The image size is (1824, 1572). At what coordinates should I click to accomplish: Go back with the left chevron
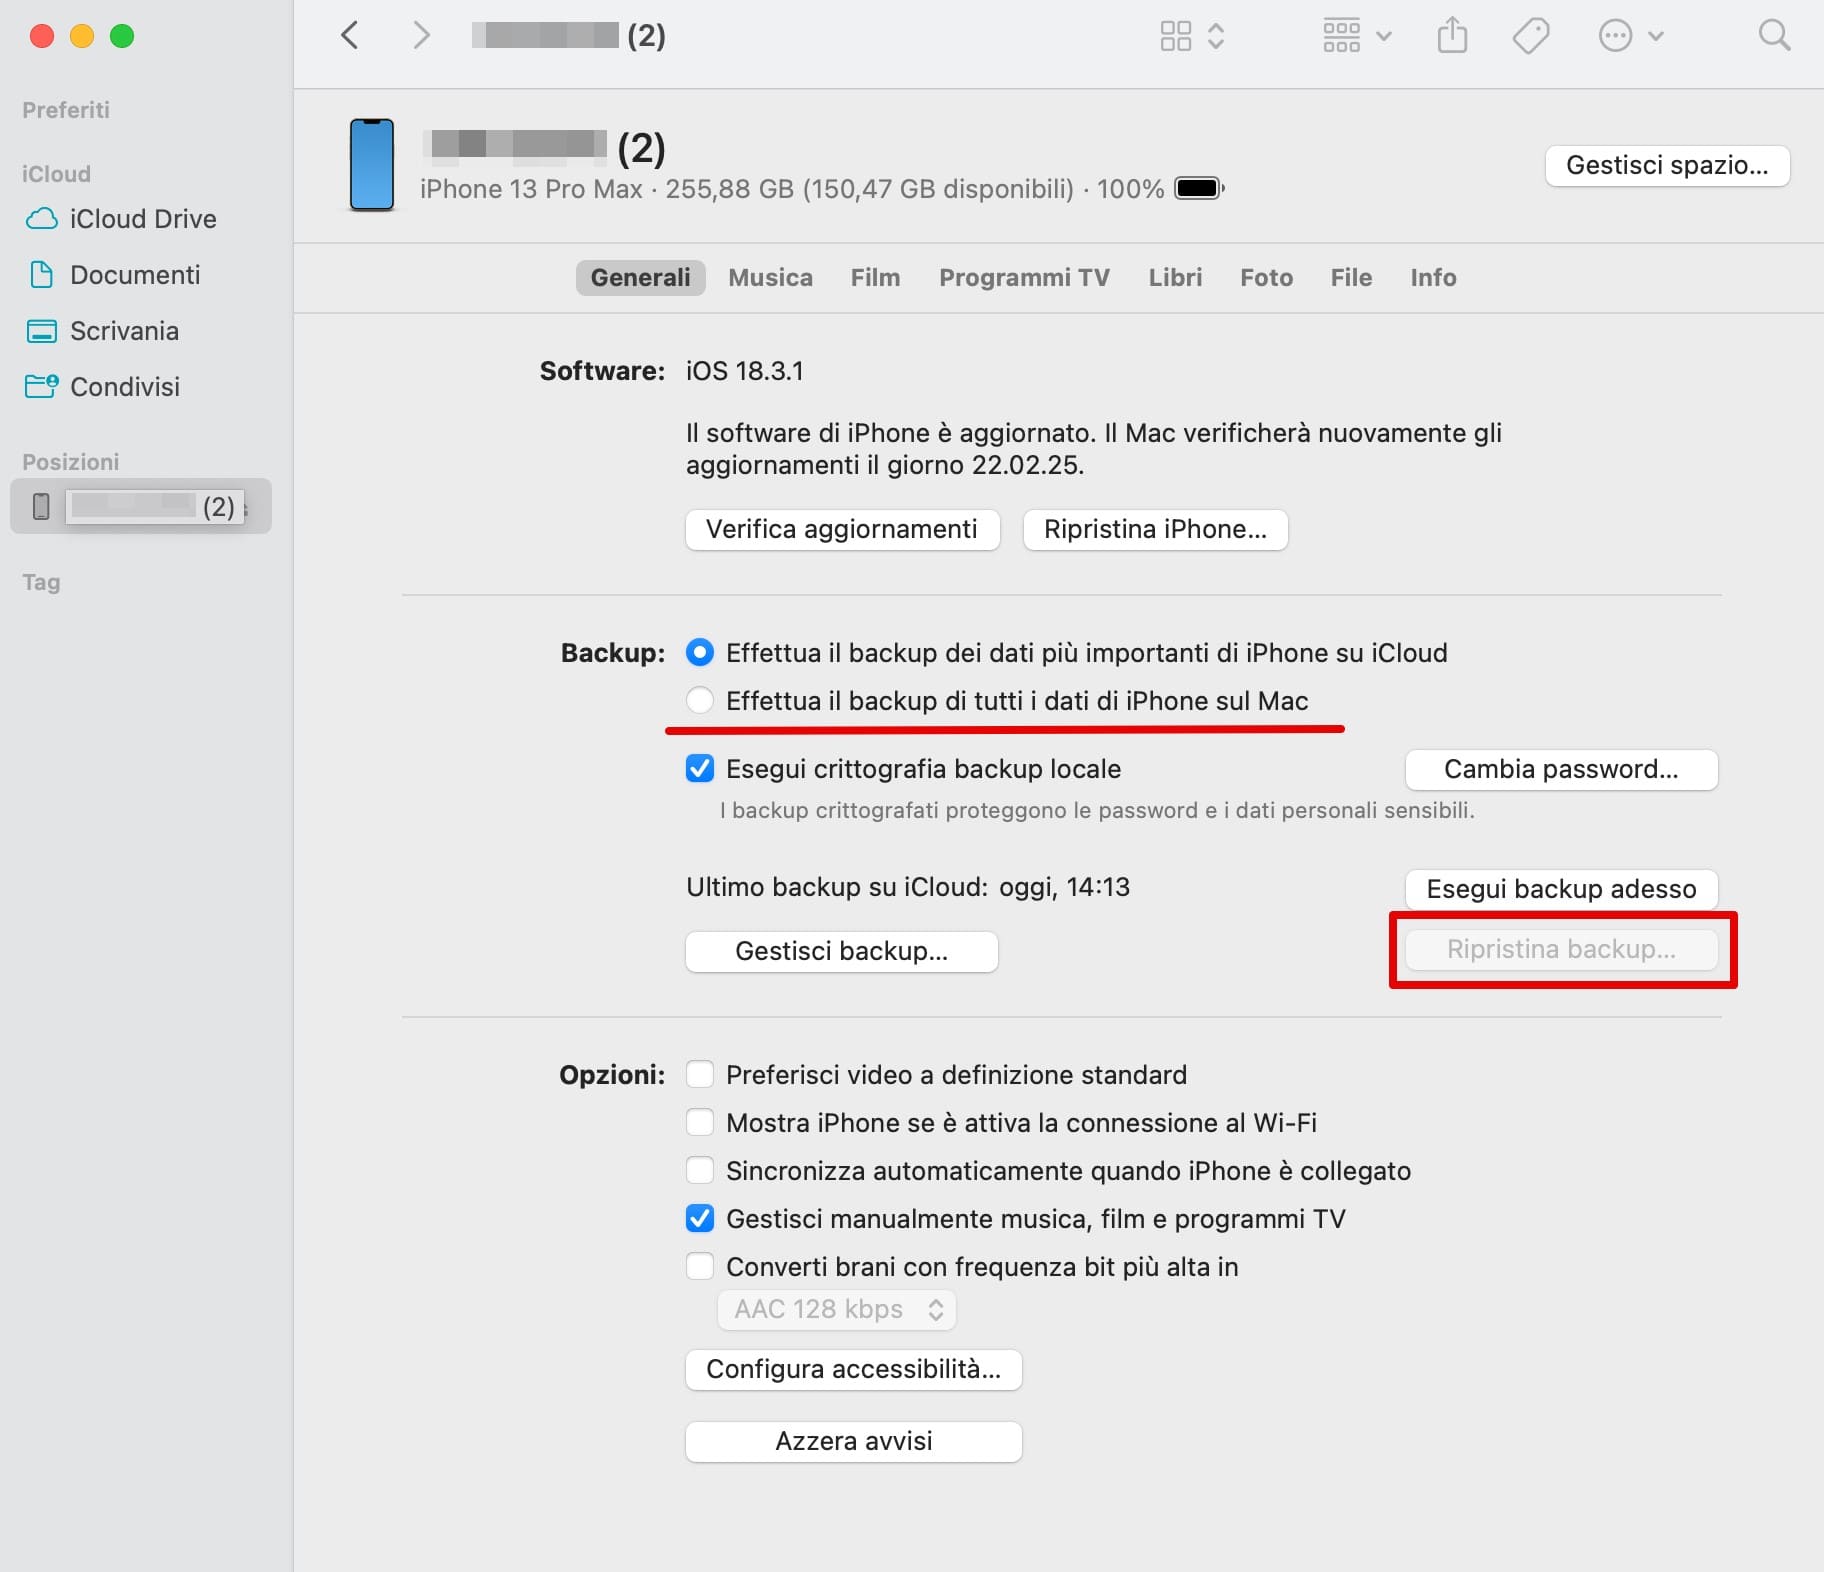coord(349,36)
